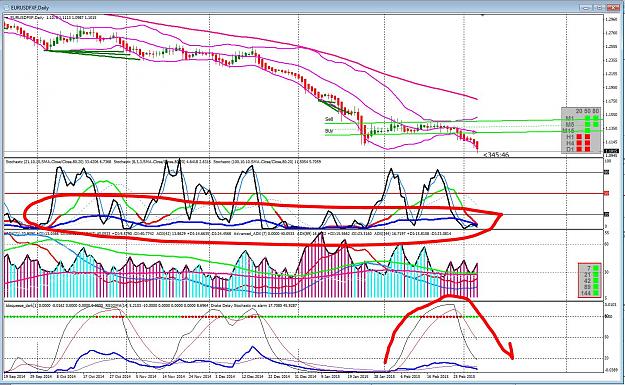
Task: Maximize the EURUSD Daily chart window
Action: point(599,7)
